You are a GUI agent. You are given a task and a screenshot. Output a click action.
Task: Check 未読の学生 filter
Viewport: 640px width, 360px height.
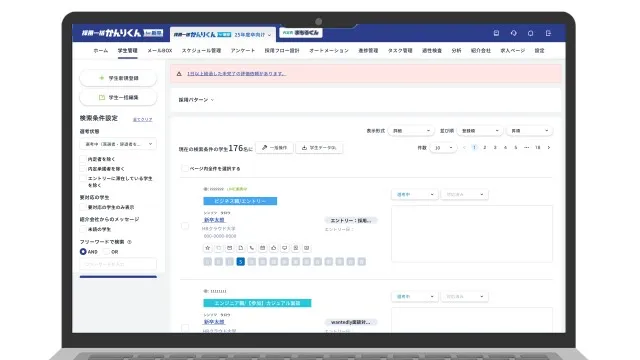83,229
